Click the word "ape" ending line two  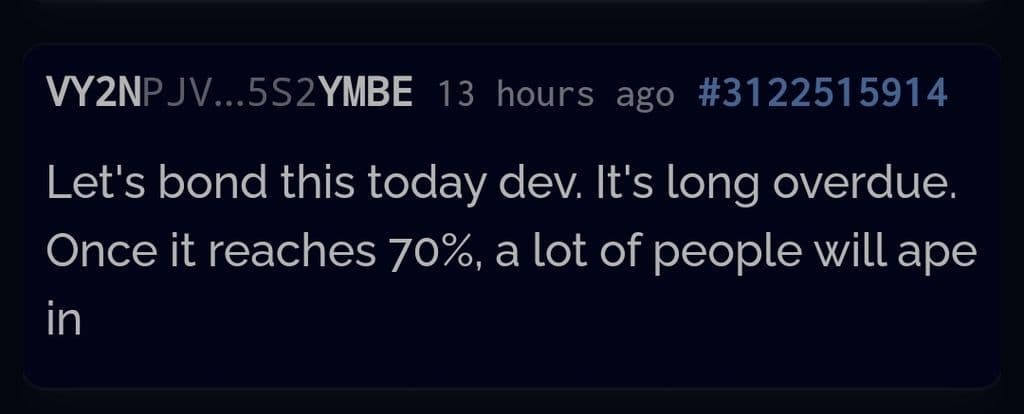[943, 254]
